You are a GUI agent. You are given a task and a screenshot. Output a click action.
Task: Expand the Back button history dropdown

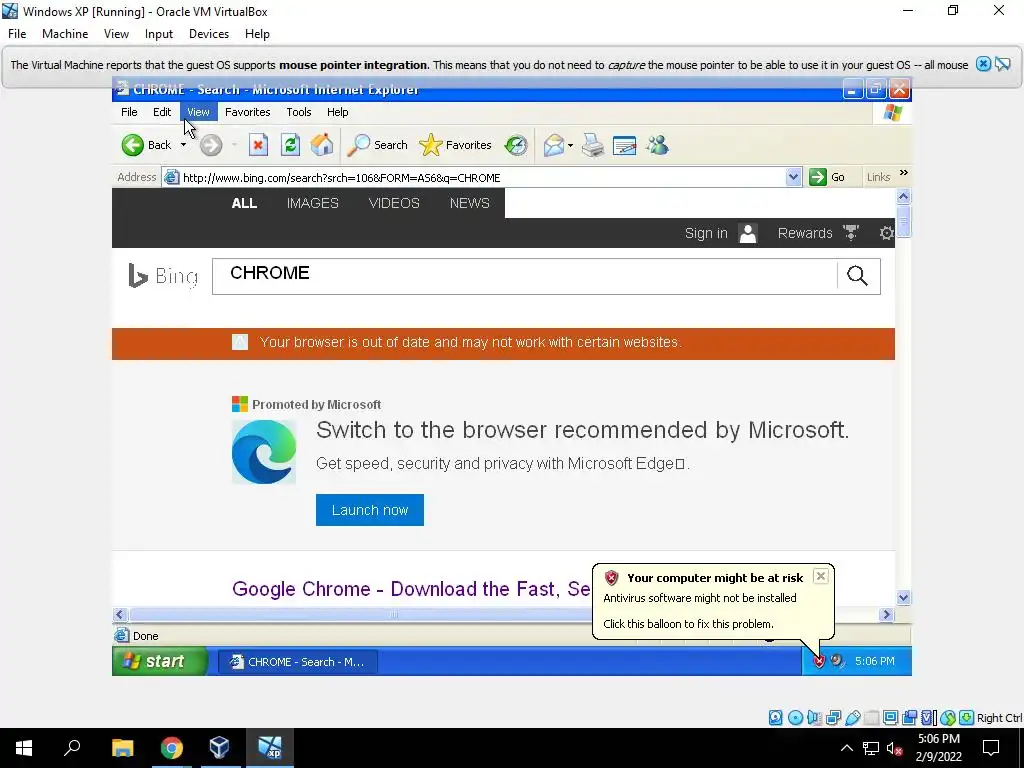184,145
